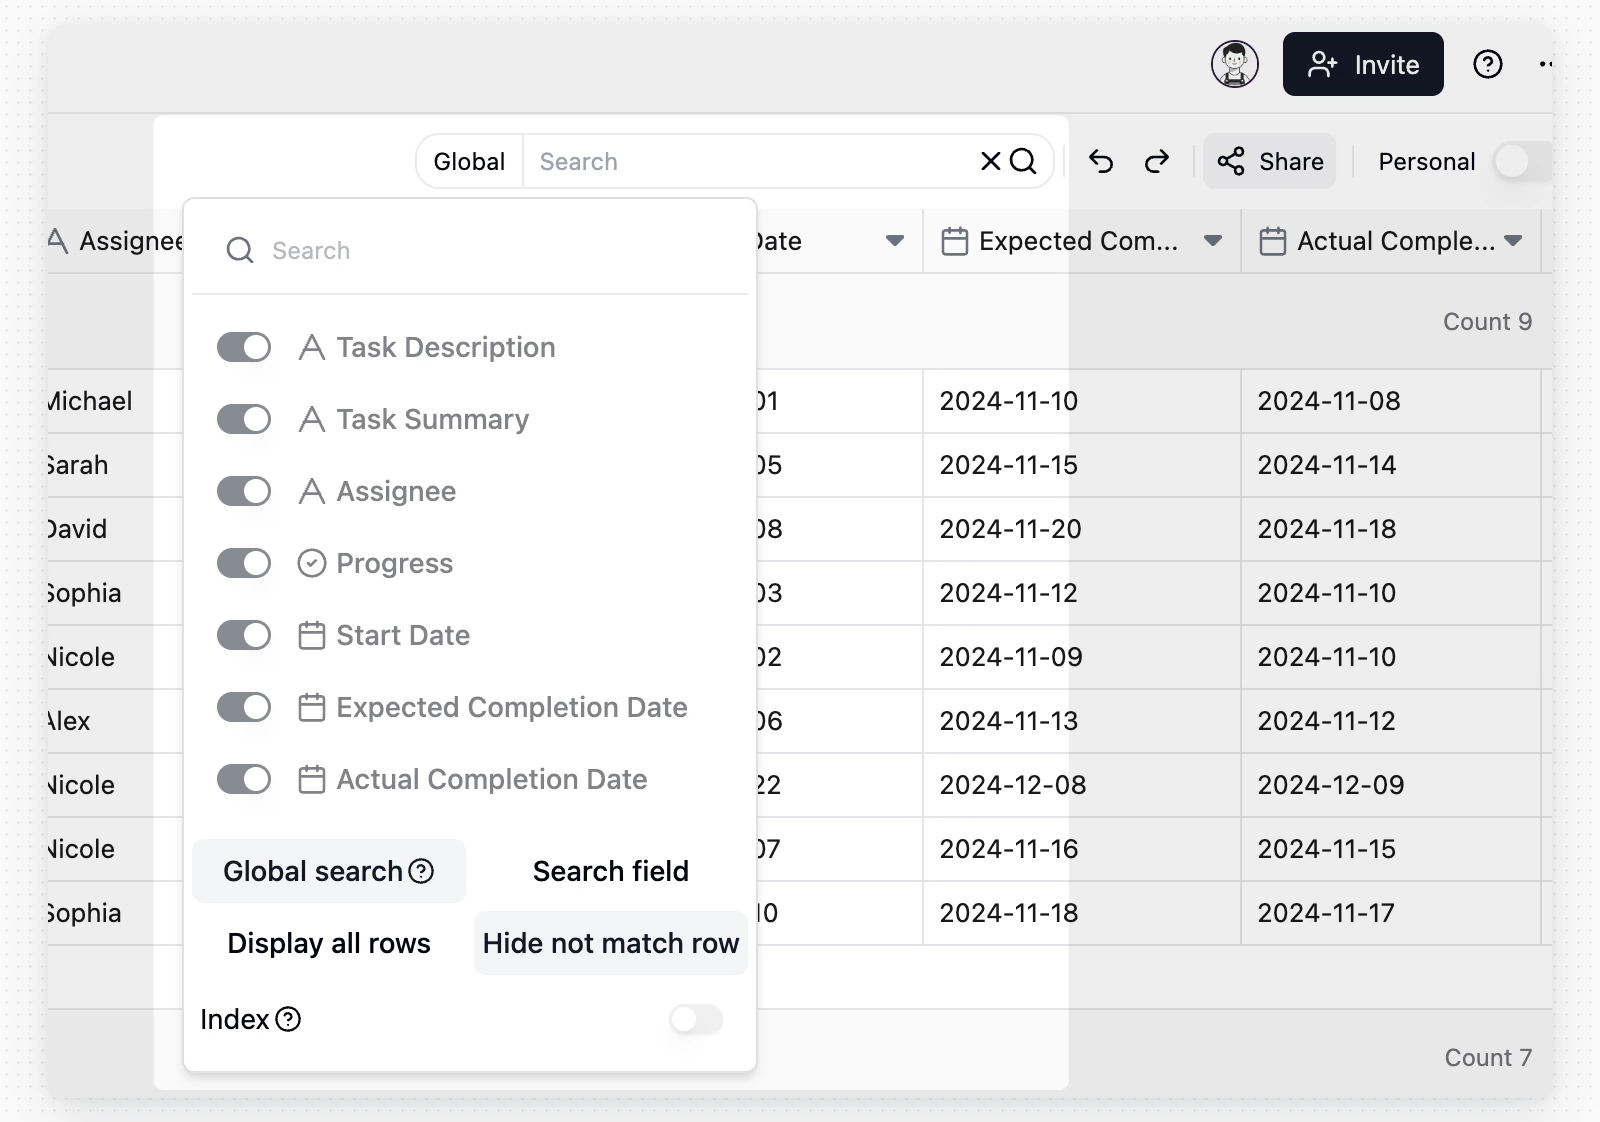Click the text icon of the Assignee column header
Screen dimensions: 1600x1122
(57, 241)
